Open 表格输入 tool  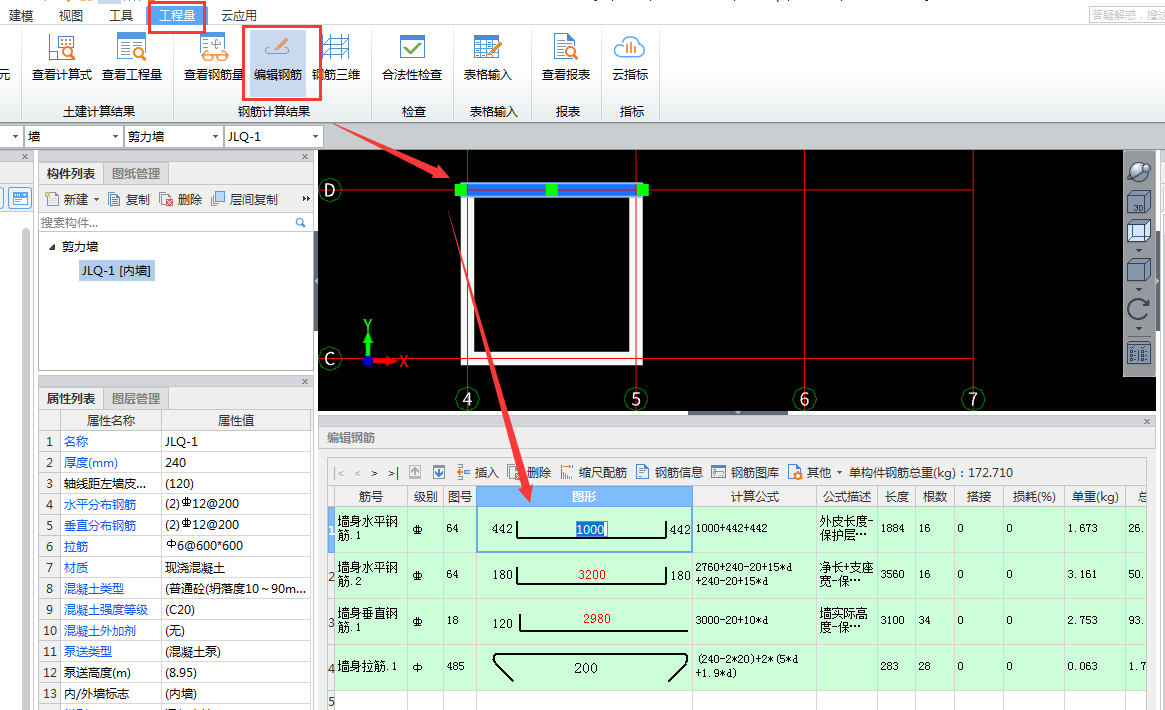point(487,58)
